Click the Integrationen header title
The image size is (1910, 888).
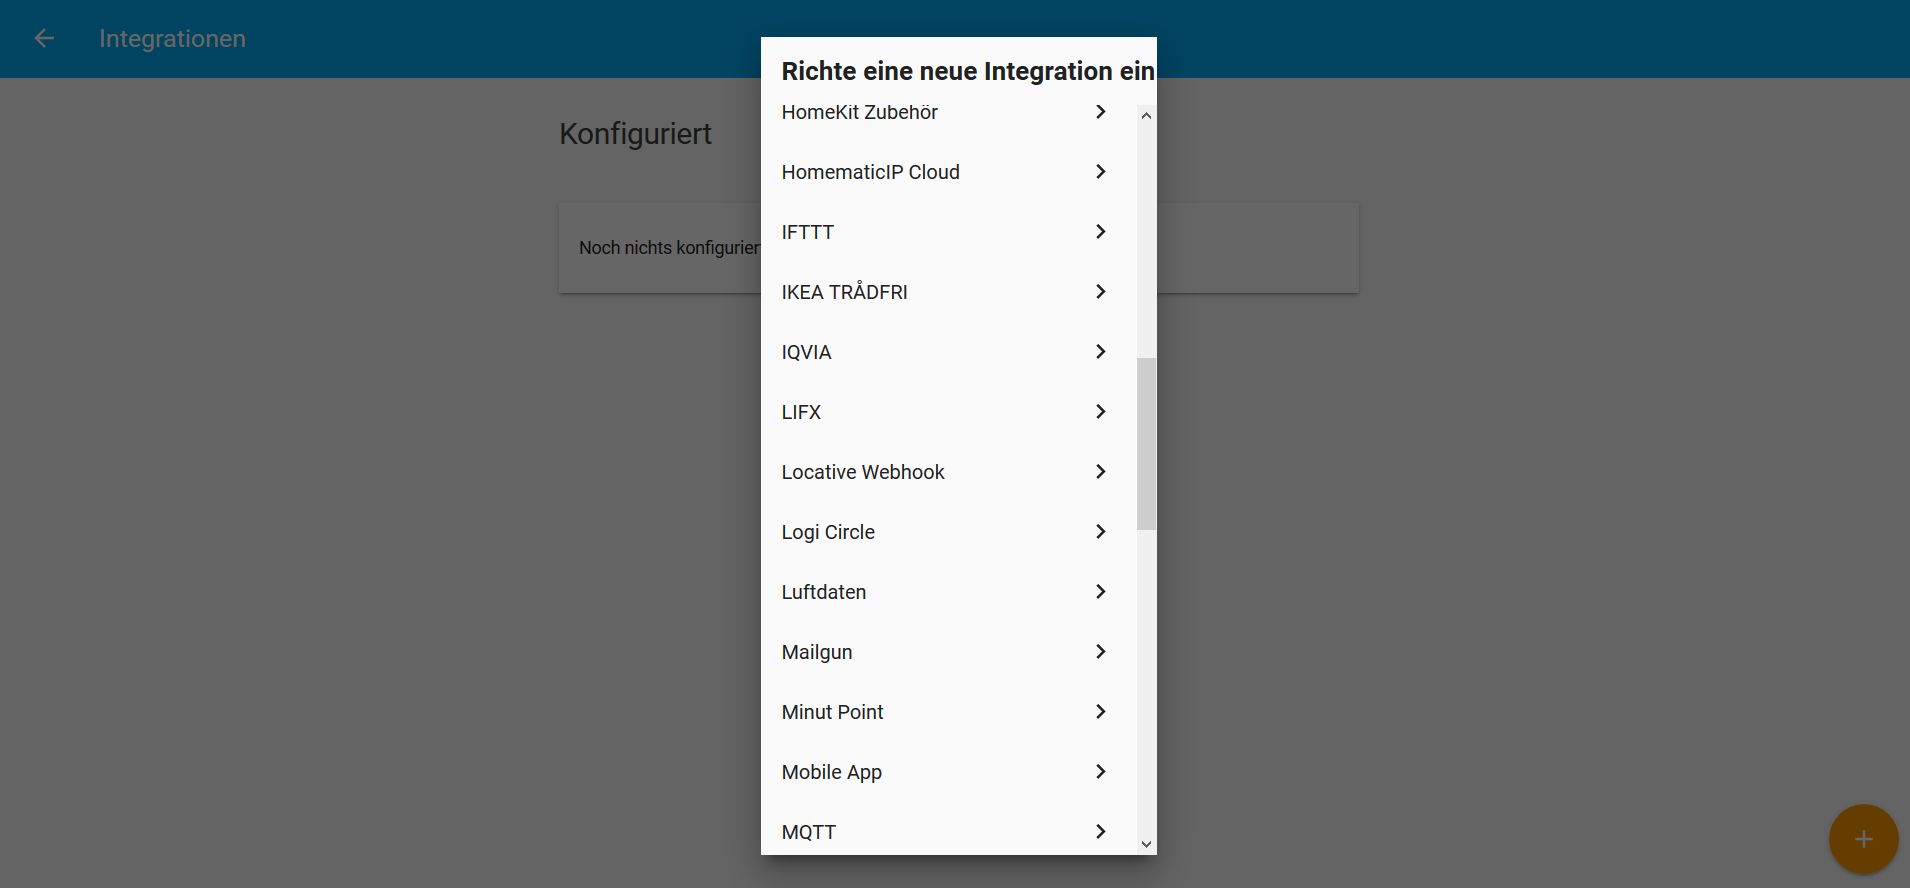[x=172, y=38]
